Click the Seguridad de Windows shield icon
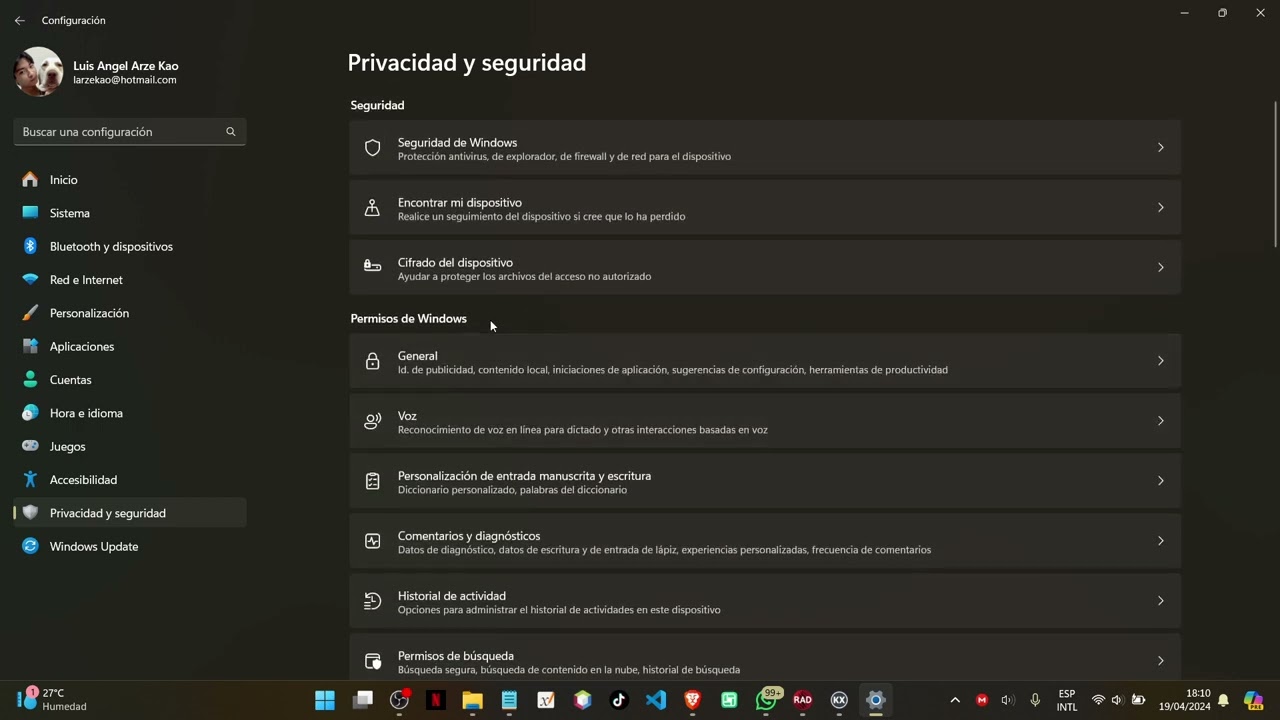The image size is (1280, 720). tap(372, 148)
